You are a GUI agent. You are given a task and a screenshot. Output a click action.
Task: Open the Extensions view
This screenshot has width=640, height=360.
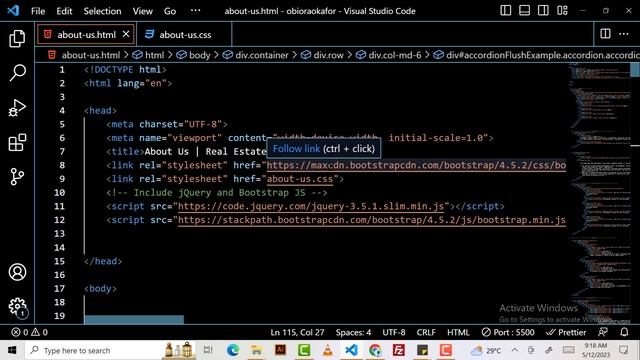coord(17,142)
